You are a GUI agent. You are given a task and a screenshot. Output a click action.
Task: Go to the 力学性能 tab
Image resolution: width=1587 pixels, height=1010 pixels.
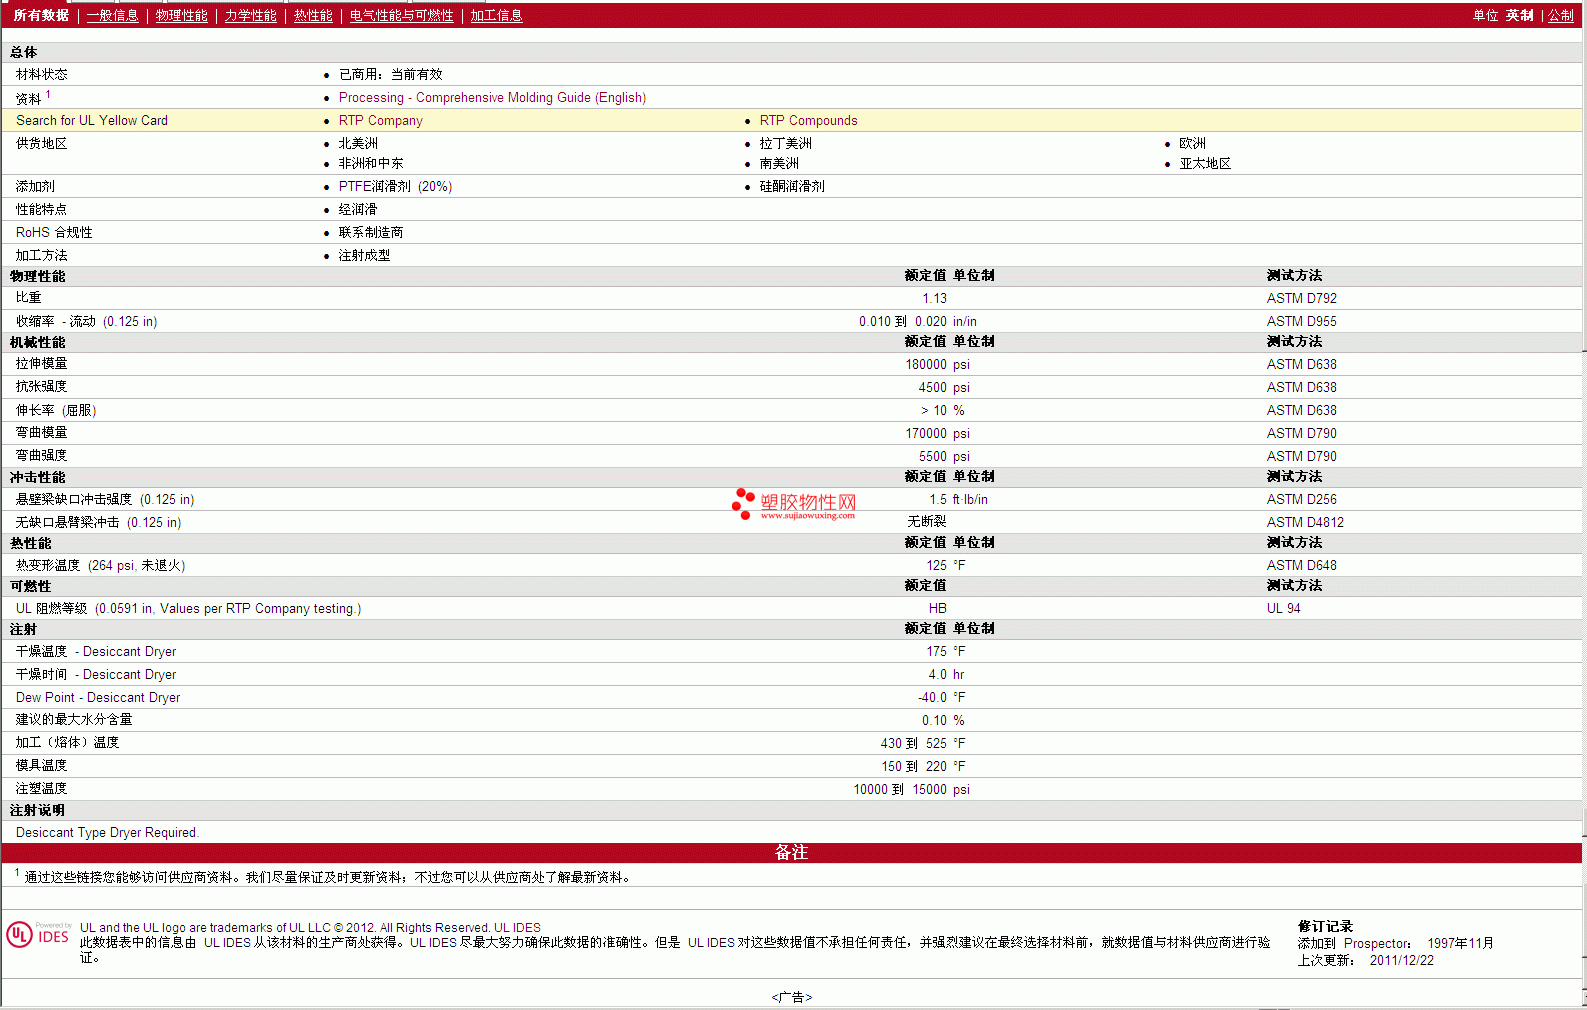click(x=250, y=15)
